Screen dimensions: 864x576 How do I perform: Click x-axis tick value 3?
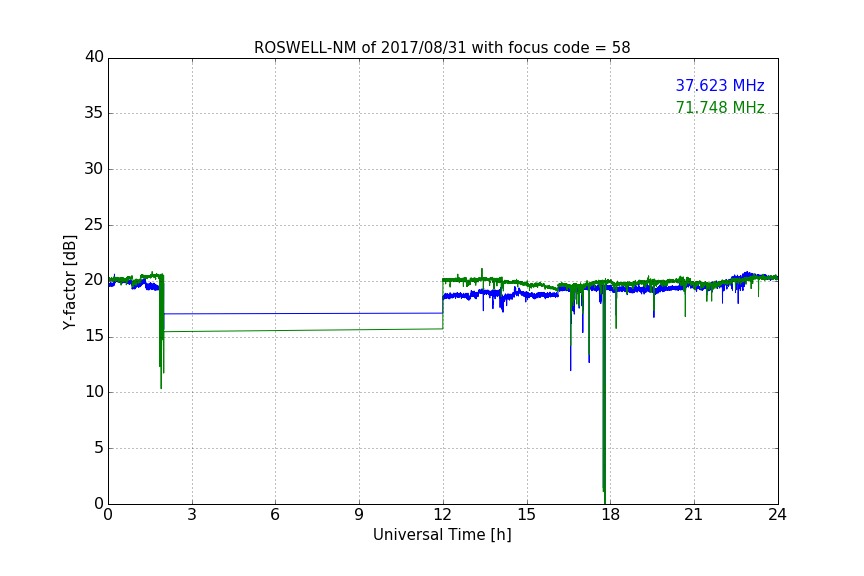[192, 515]
